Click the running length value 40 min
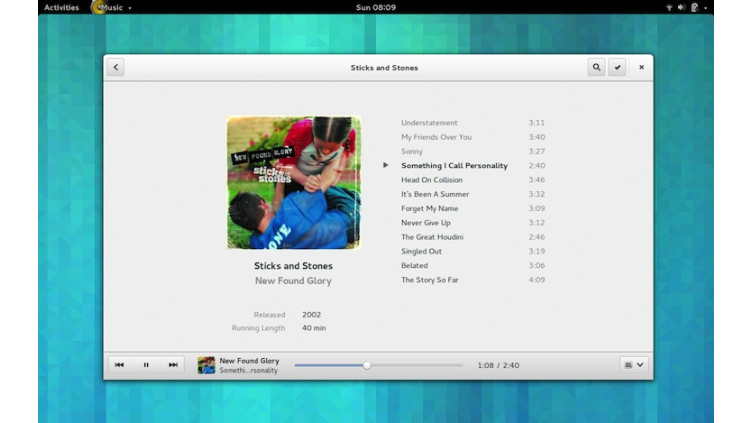The image size is (752, 423). tap(314, 328)
